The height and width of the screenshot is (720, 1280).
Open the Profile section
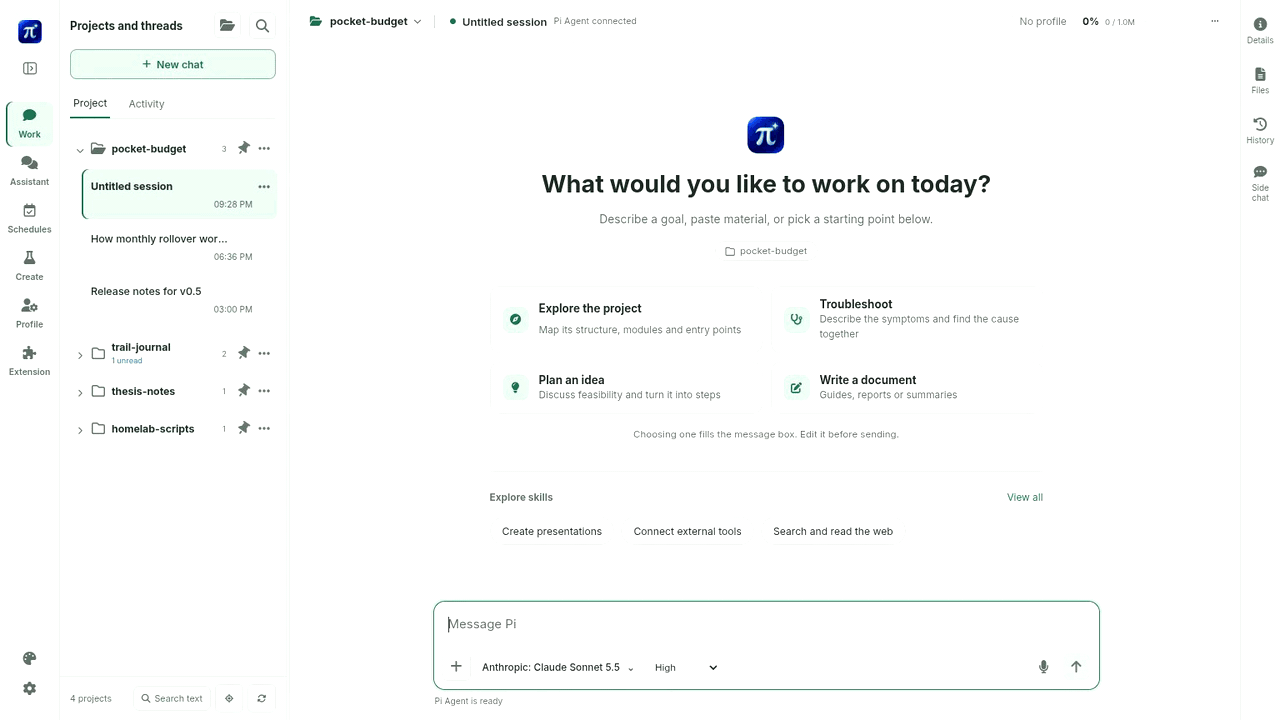[x=30, y=313]
